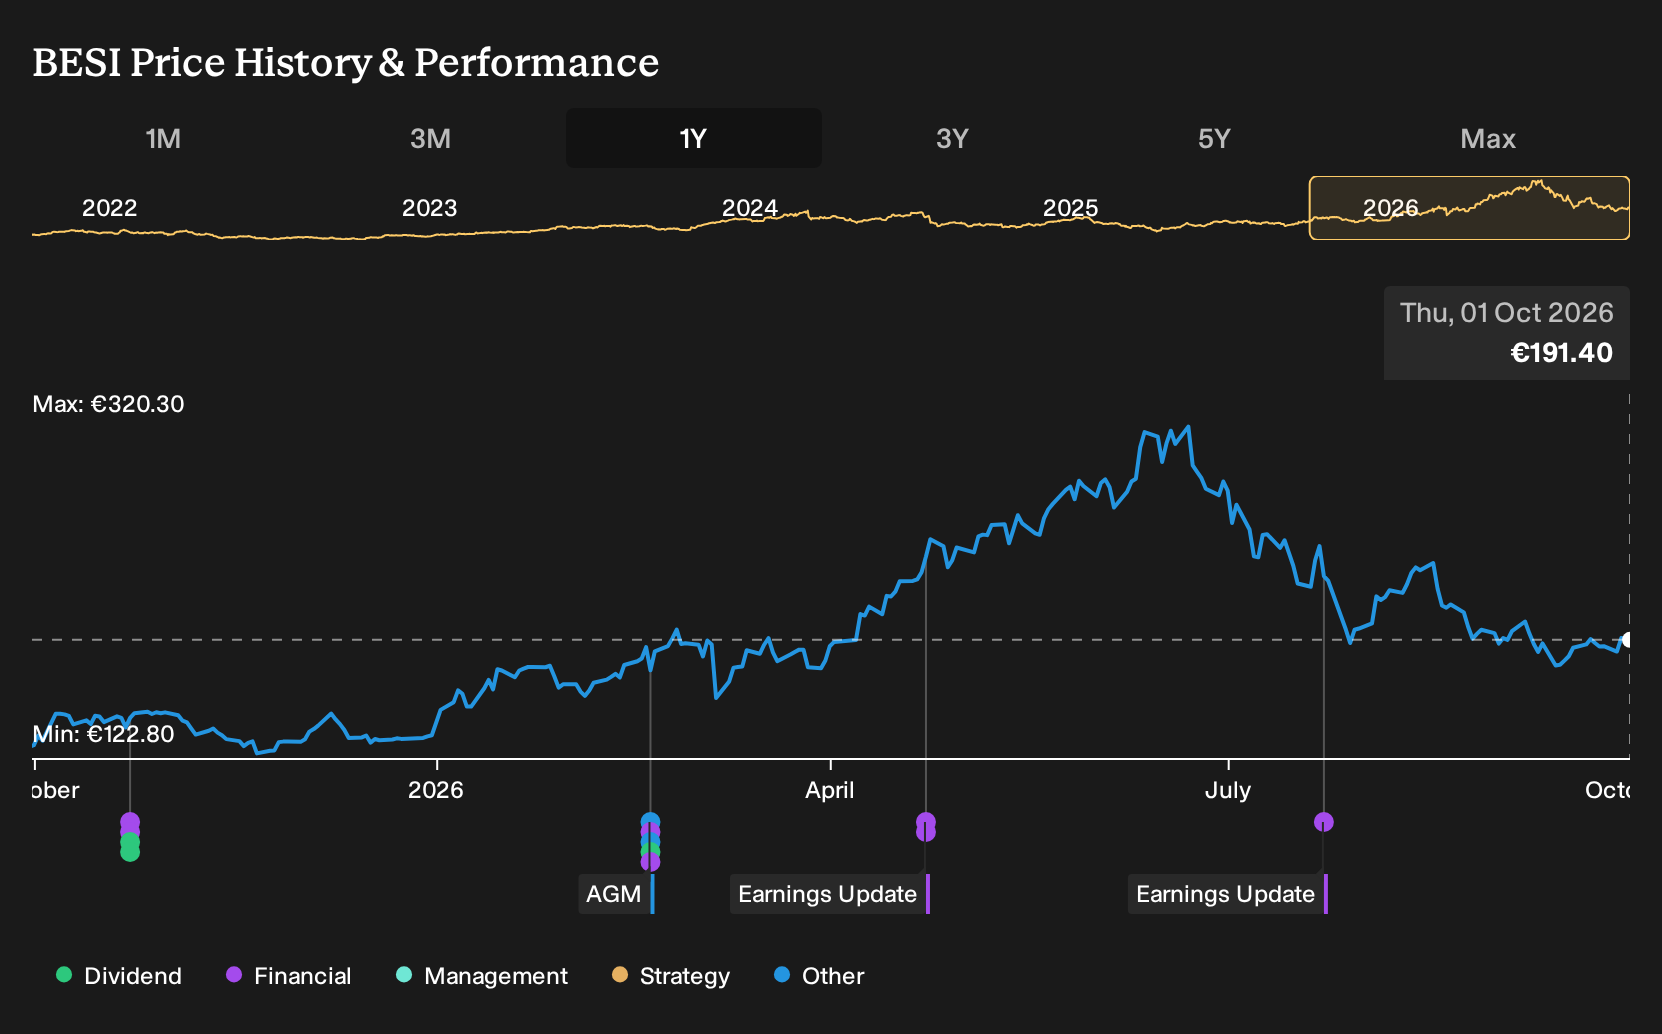
Task: Switch to the 3M time range
Action: click(430, 138)
